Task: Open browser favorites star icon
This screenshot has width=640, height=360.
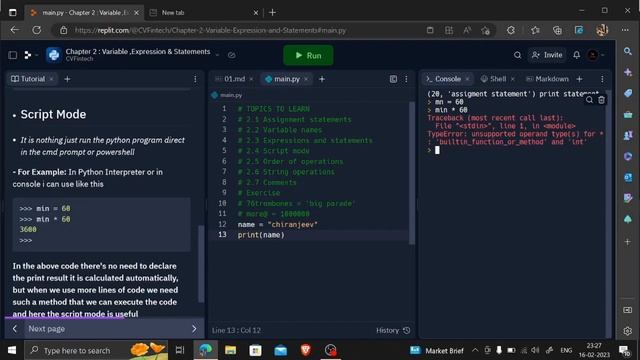Action: [x=535, y=30]
